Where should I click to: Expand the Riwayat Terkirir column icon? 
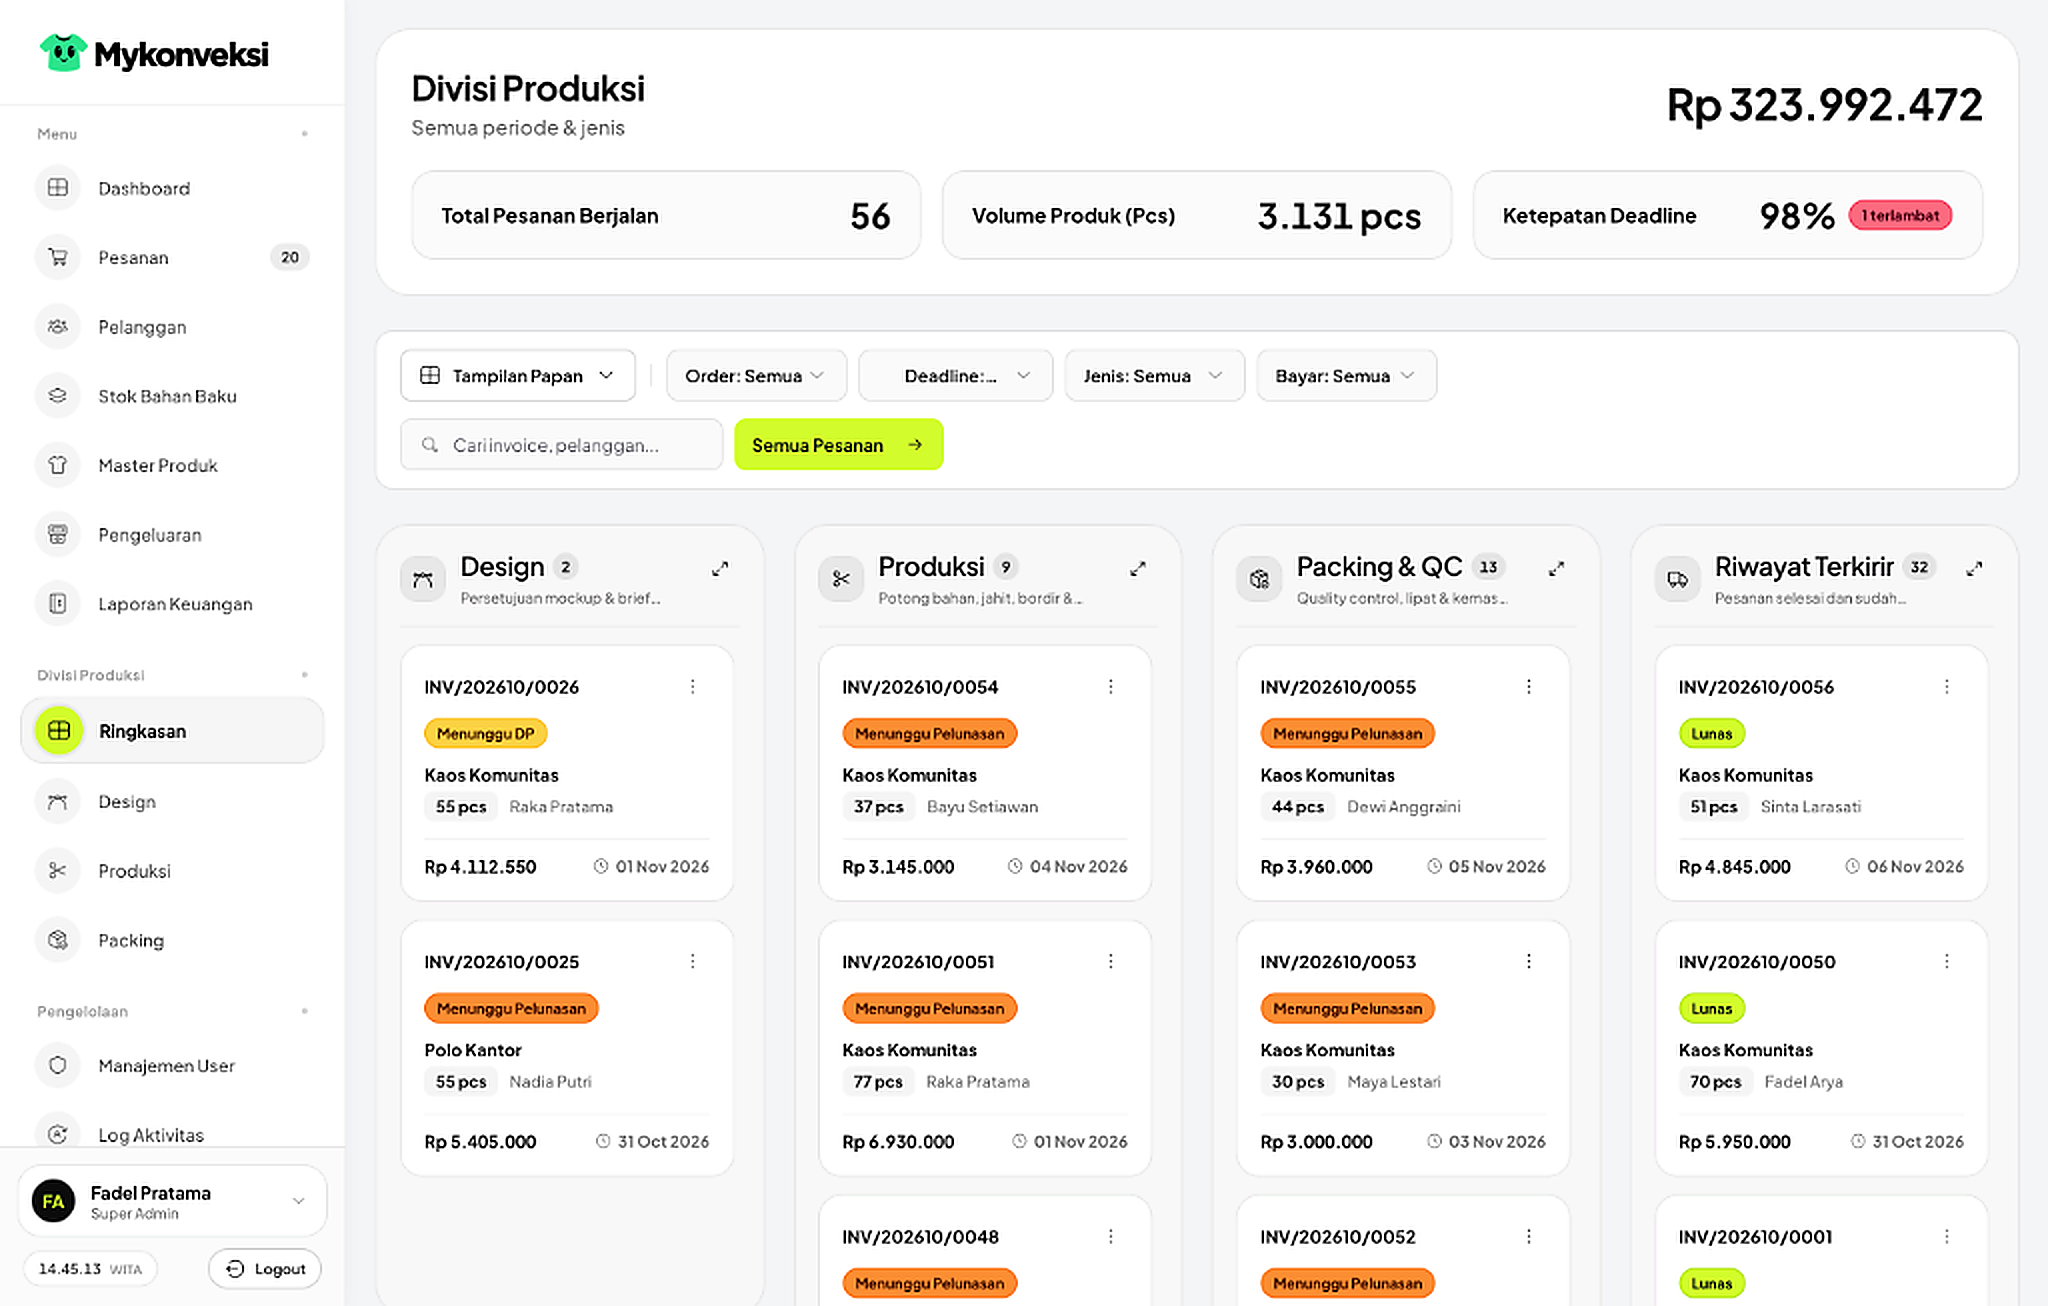1974,569
